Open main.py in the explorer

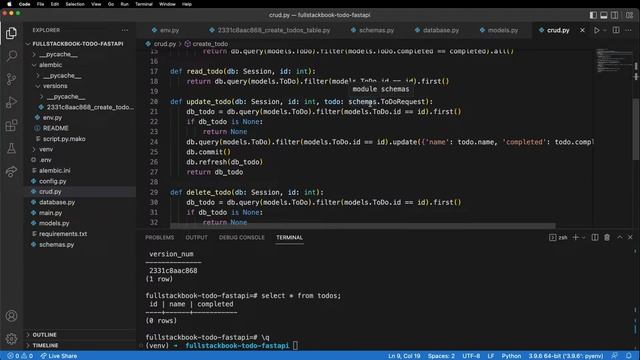(x=50, y=213)
